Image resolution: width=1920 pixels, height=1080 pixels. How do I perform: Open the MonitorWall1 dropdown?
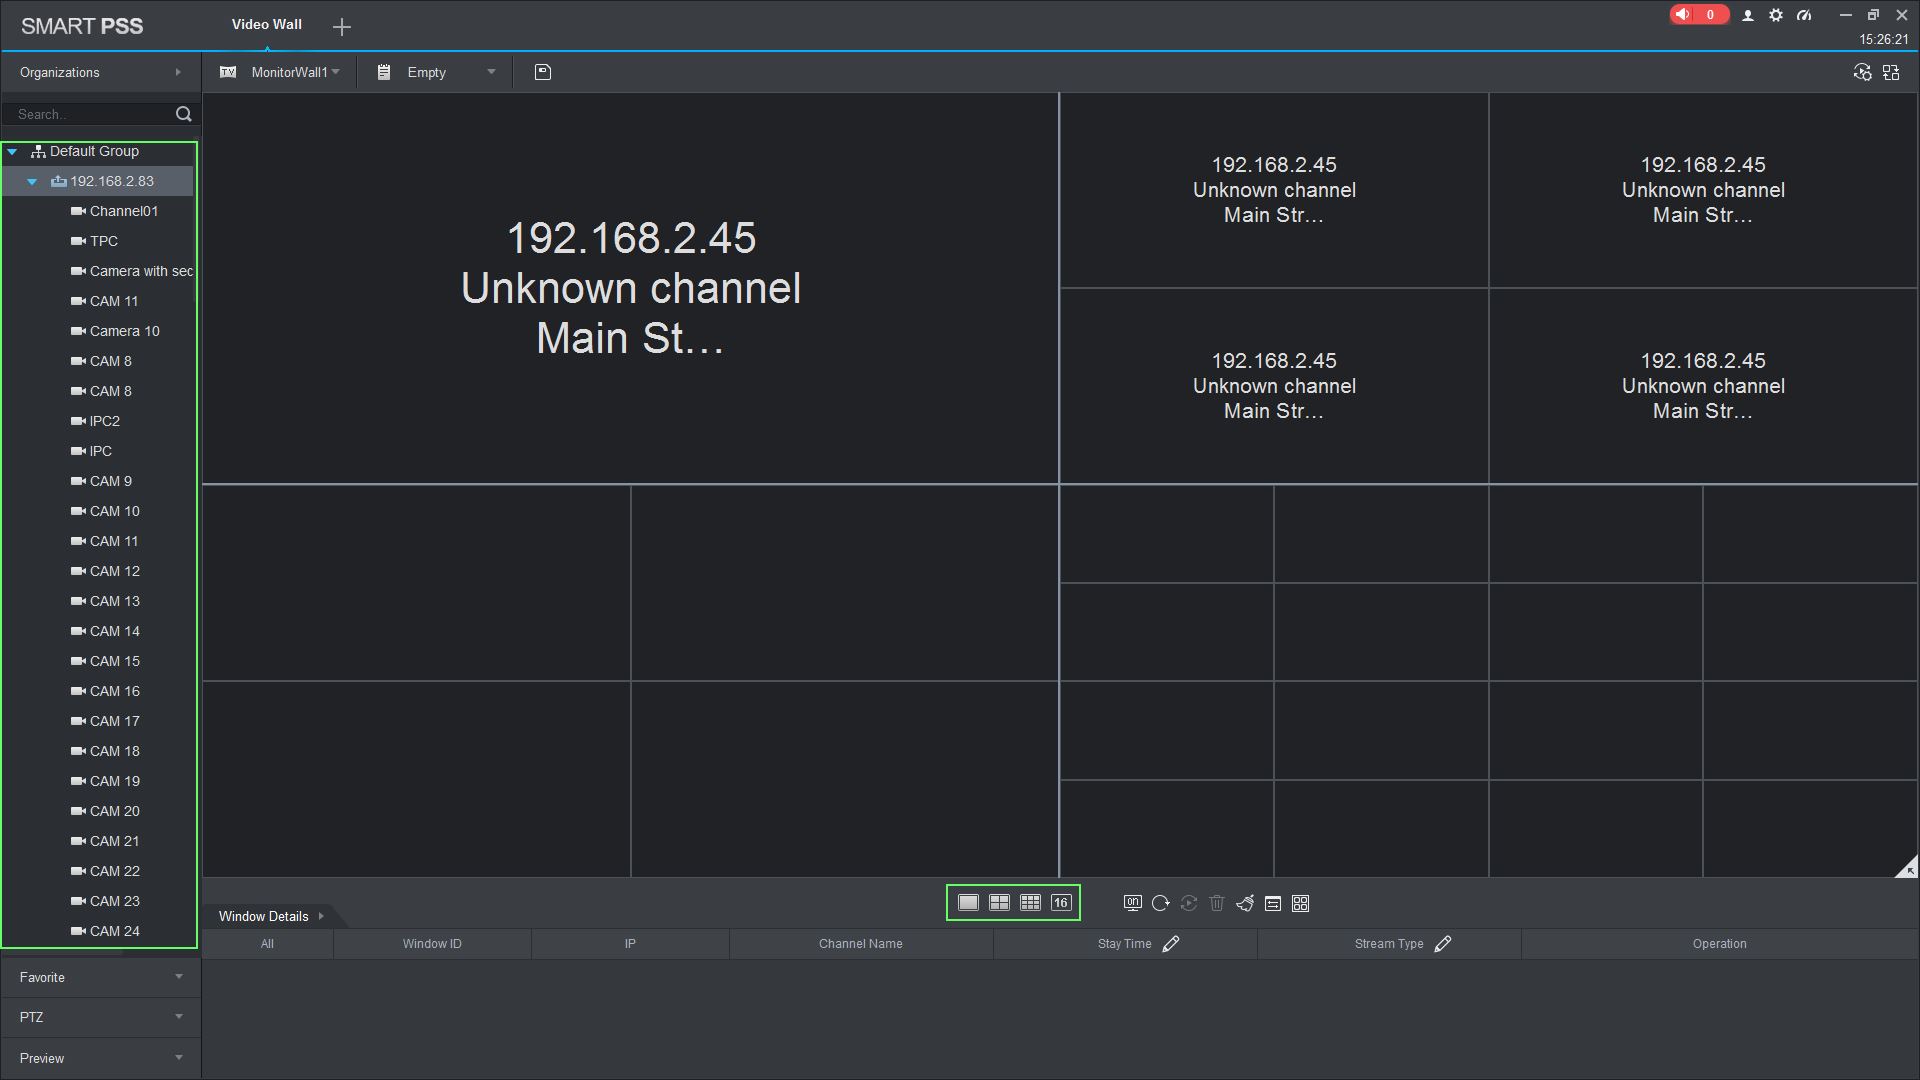pos(295,72)
